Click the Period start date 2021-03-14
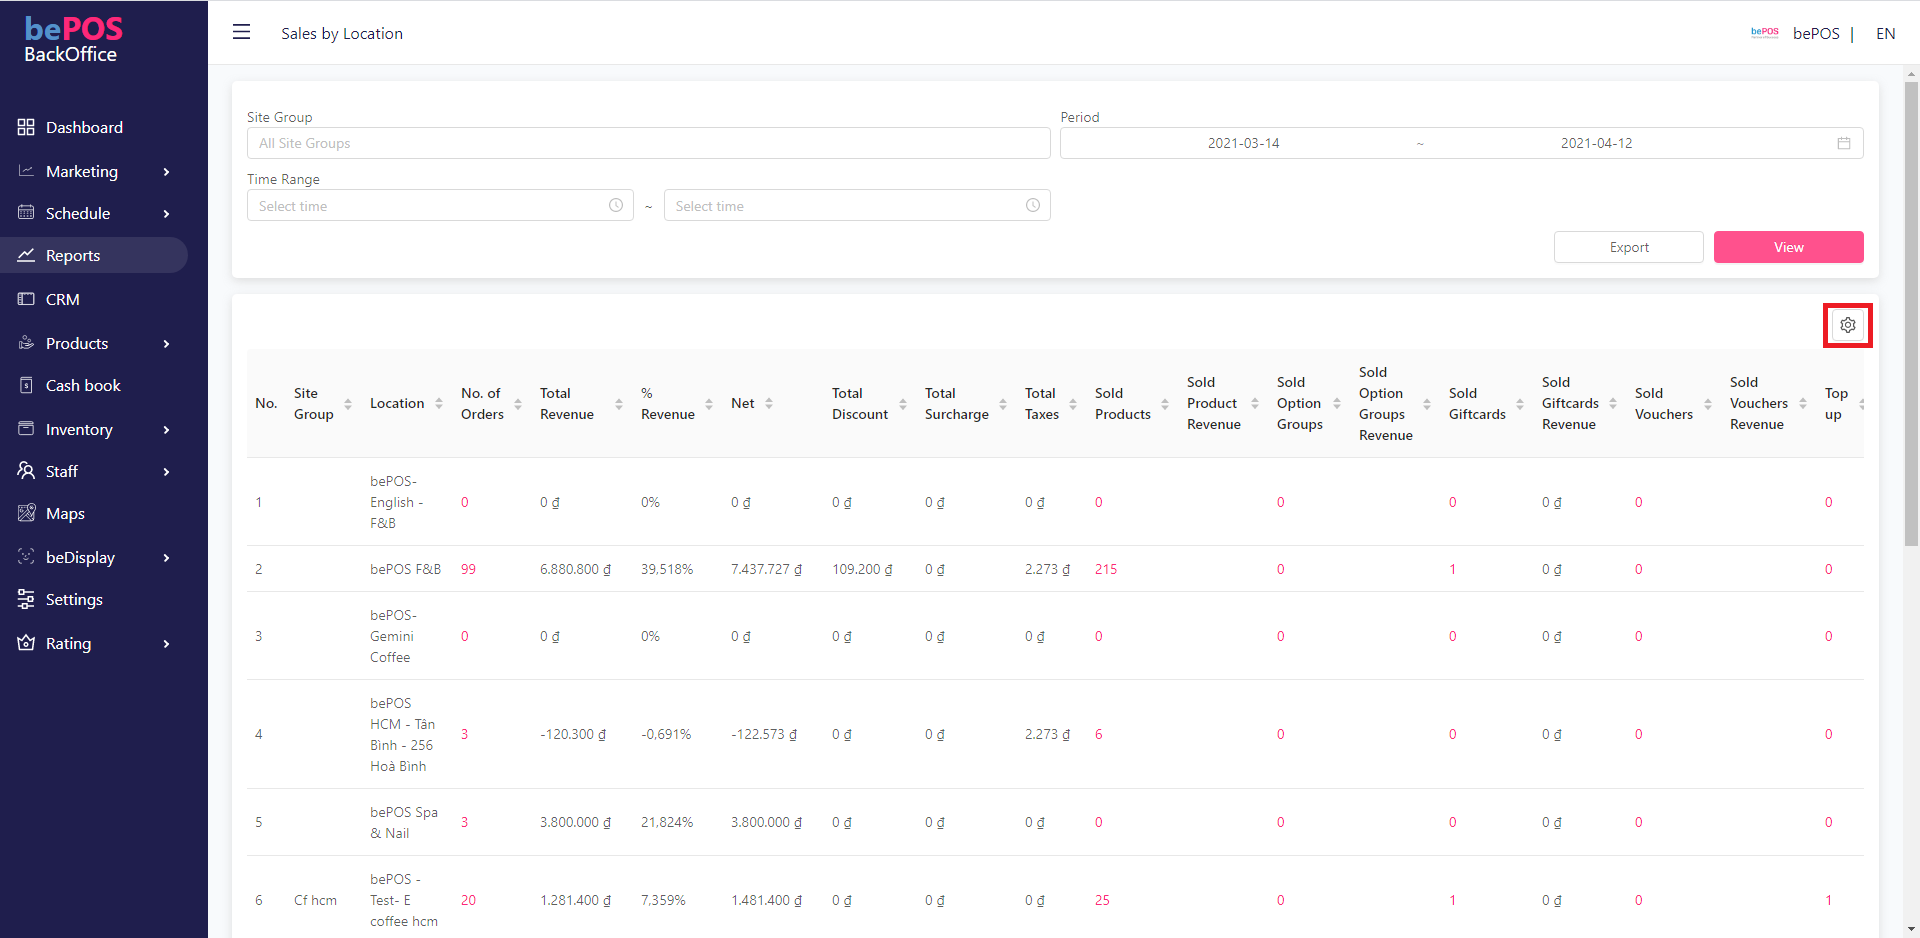The height and width of the screenshot is (938, 1920). click(1243, 143)
